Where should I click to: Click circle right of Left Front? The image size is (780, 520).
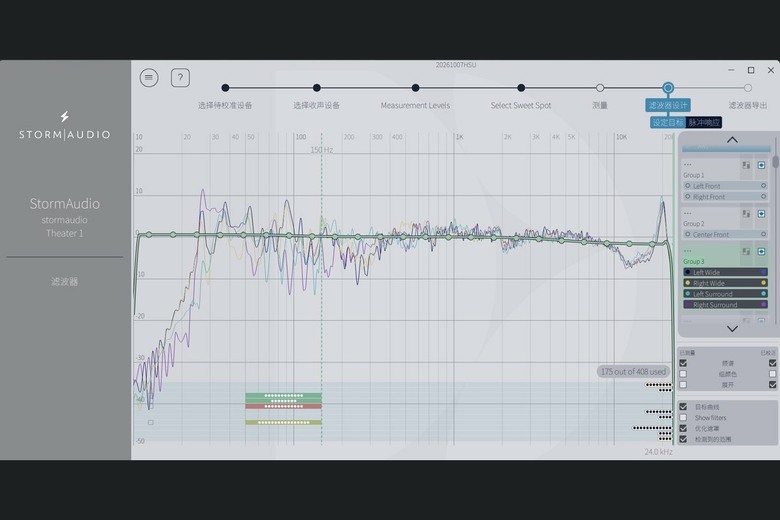[764, 186]
